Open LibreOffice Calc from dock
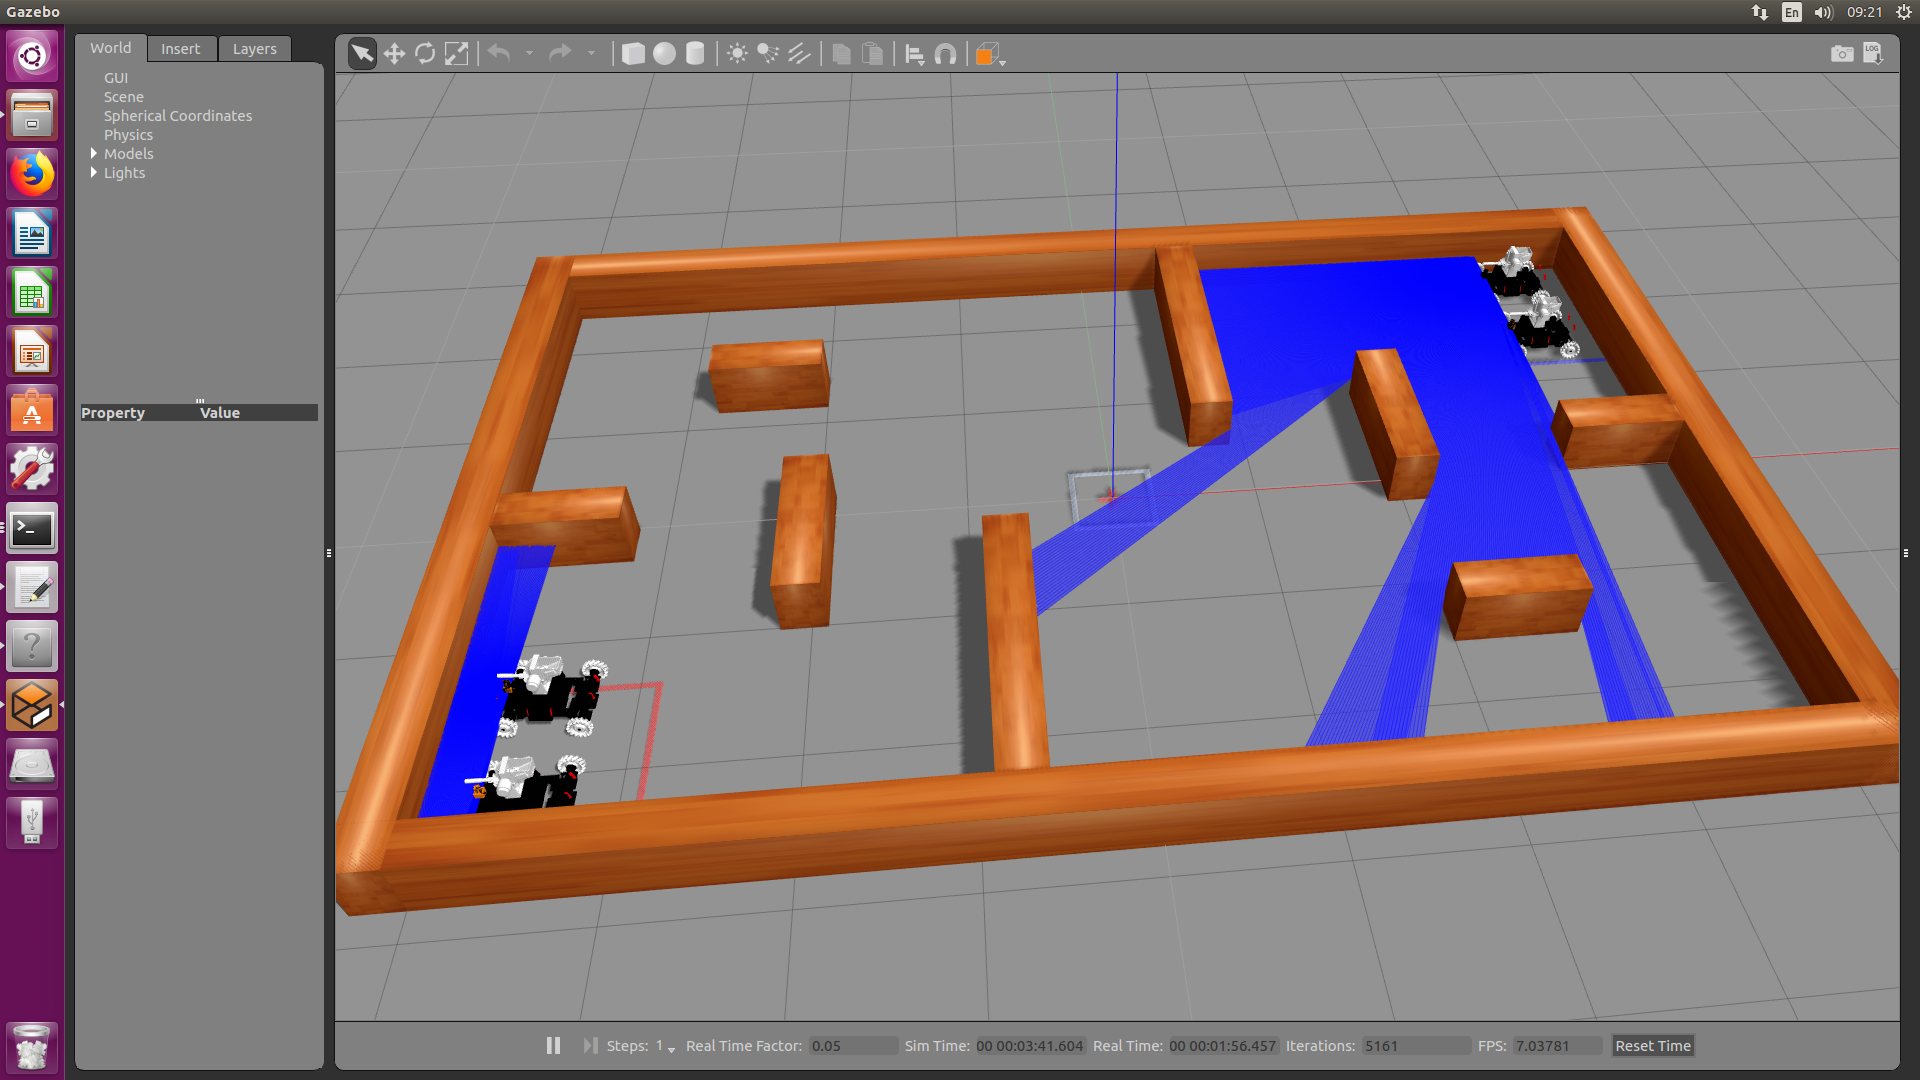 32,292
